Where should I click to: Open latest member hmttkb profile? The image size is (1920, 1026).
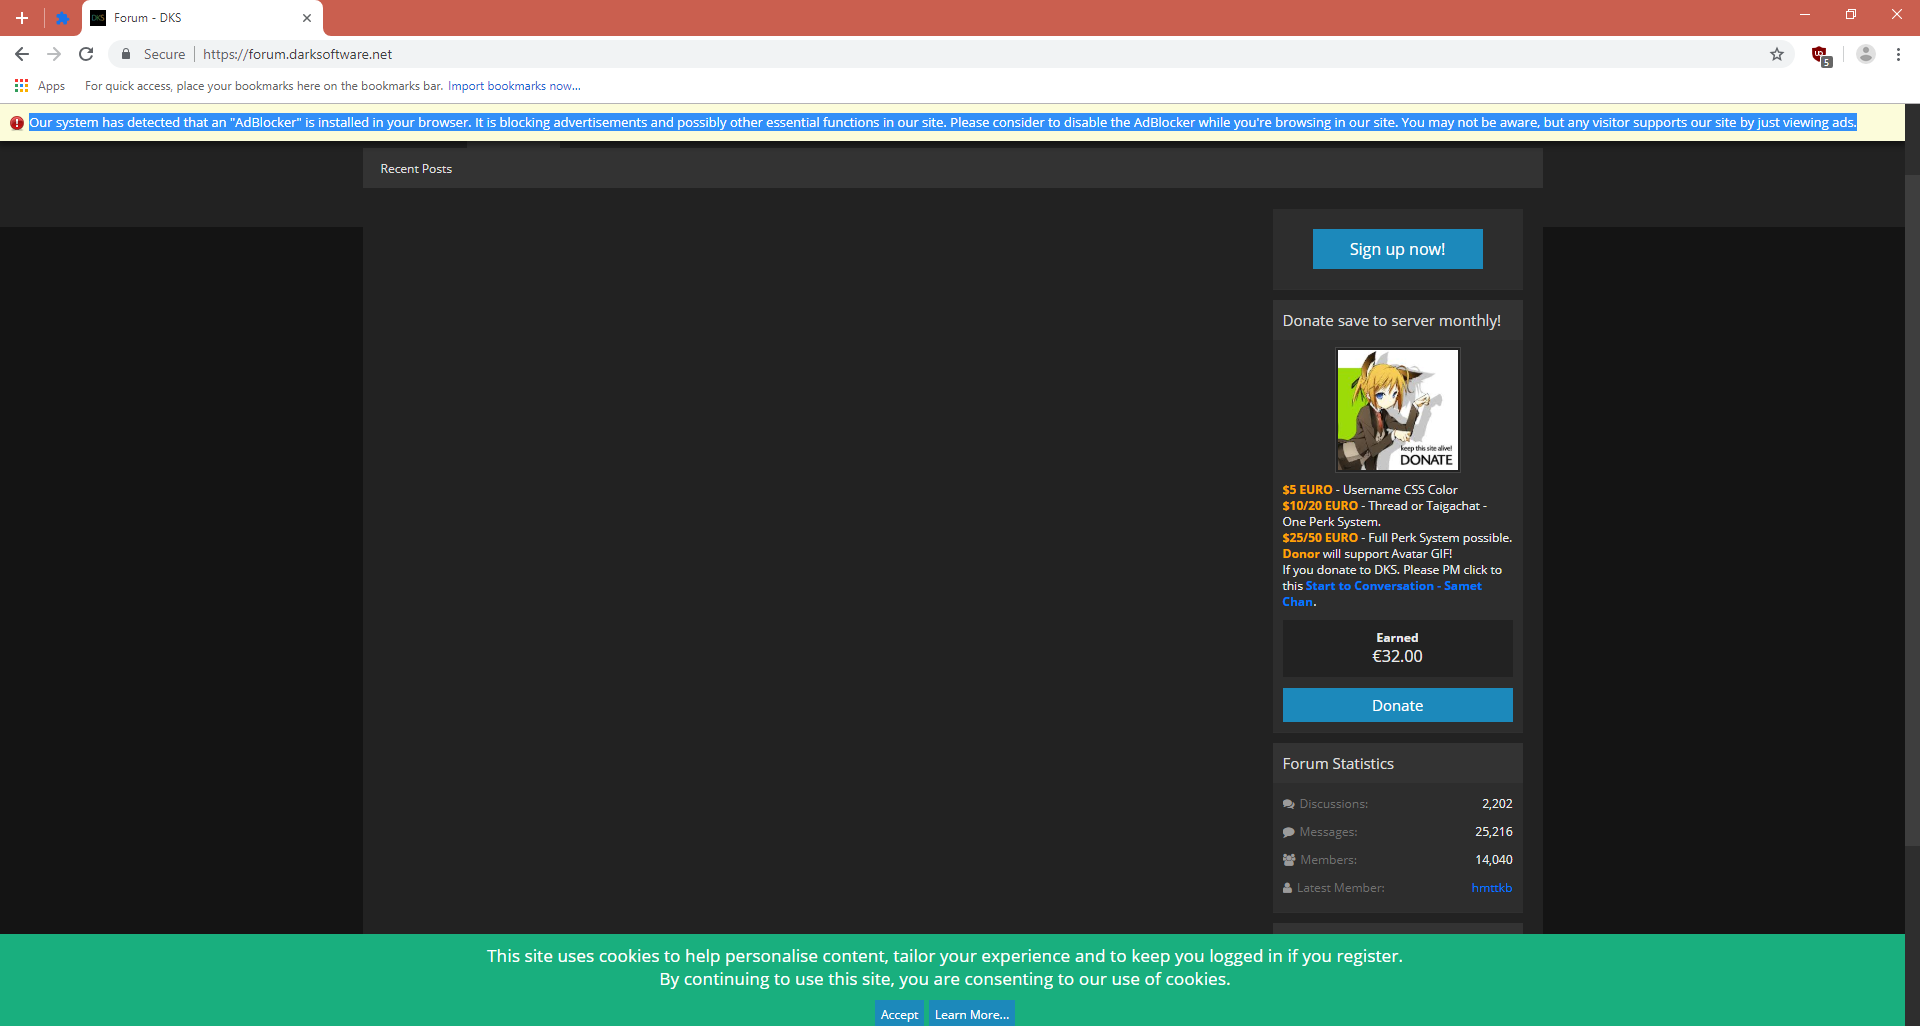[1491, 888]
